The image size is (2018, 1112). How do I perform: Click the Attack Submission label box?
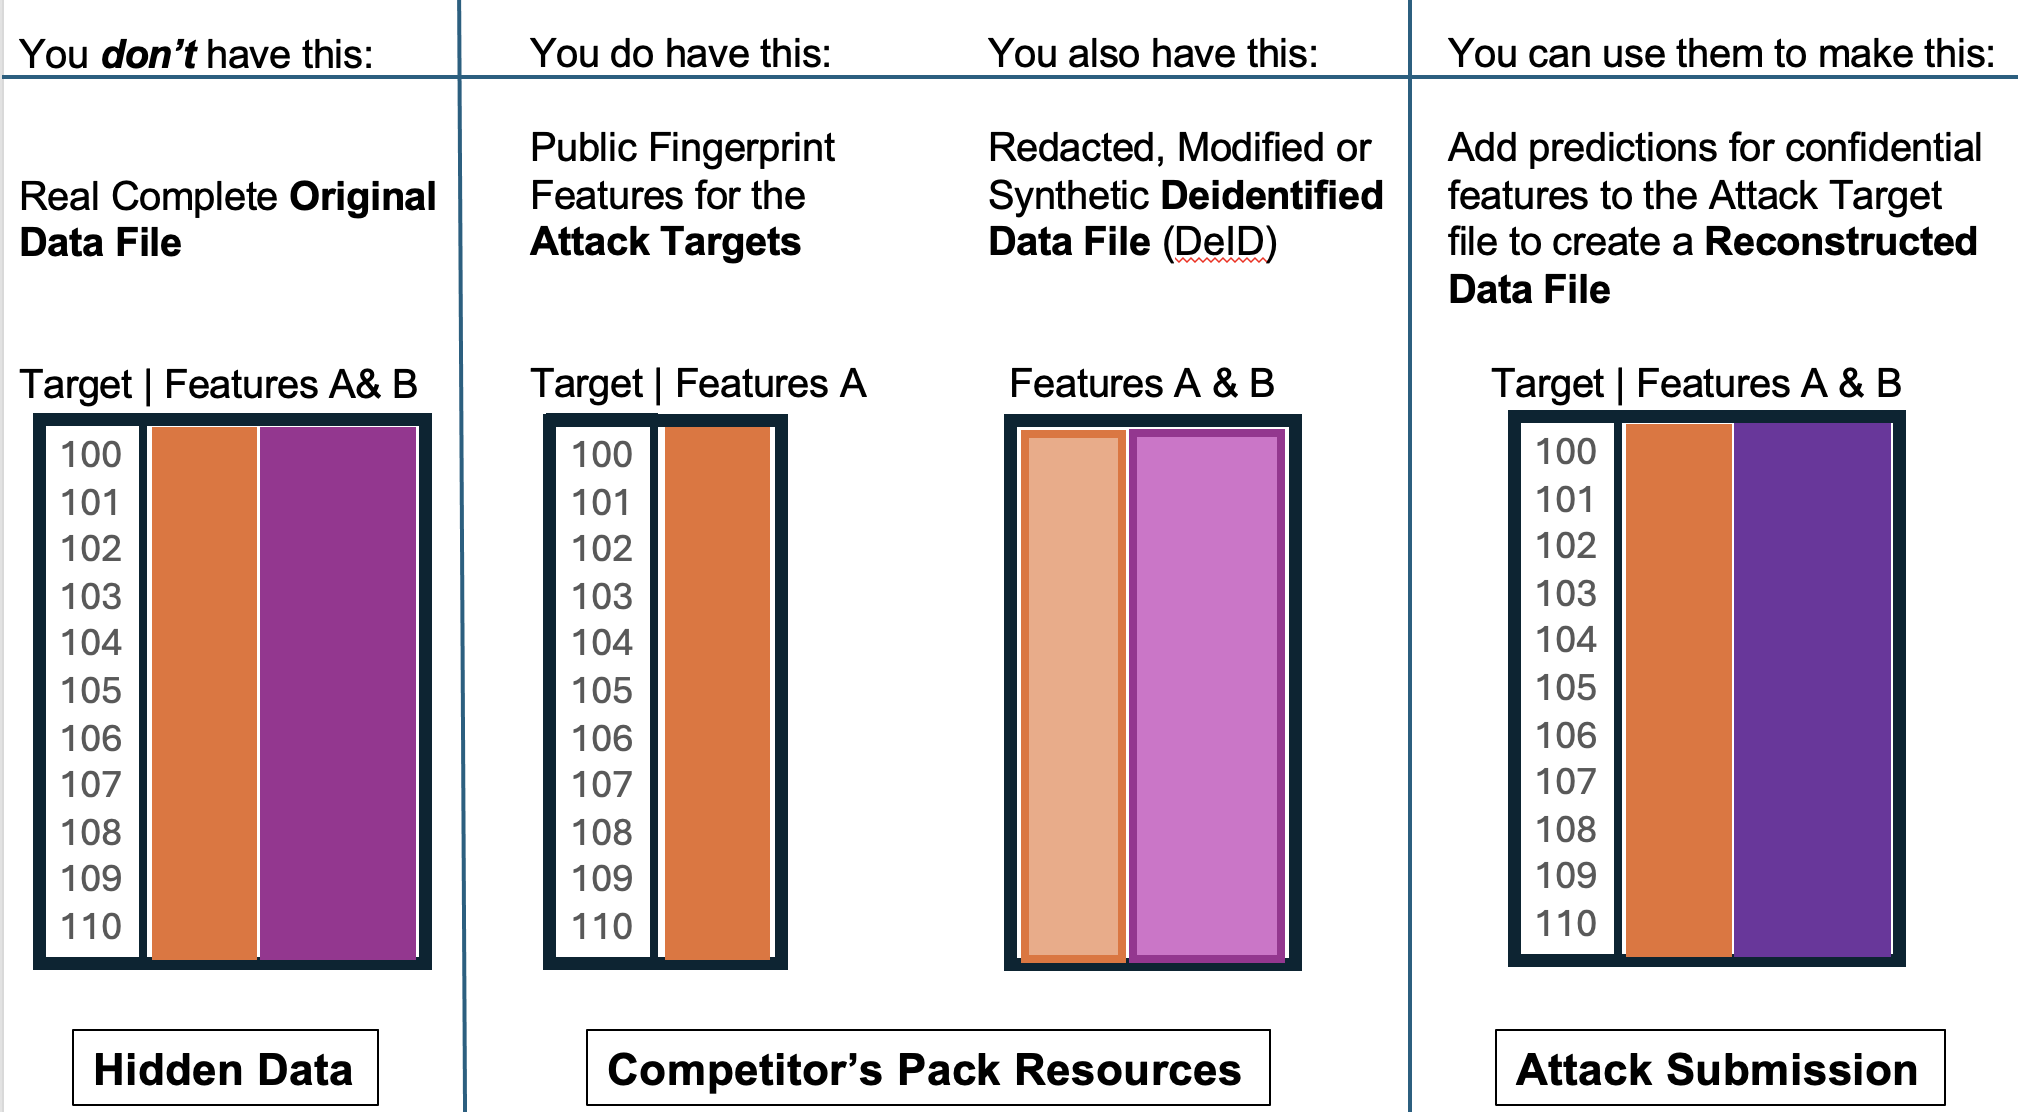pos(1718,1068)
